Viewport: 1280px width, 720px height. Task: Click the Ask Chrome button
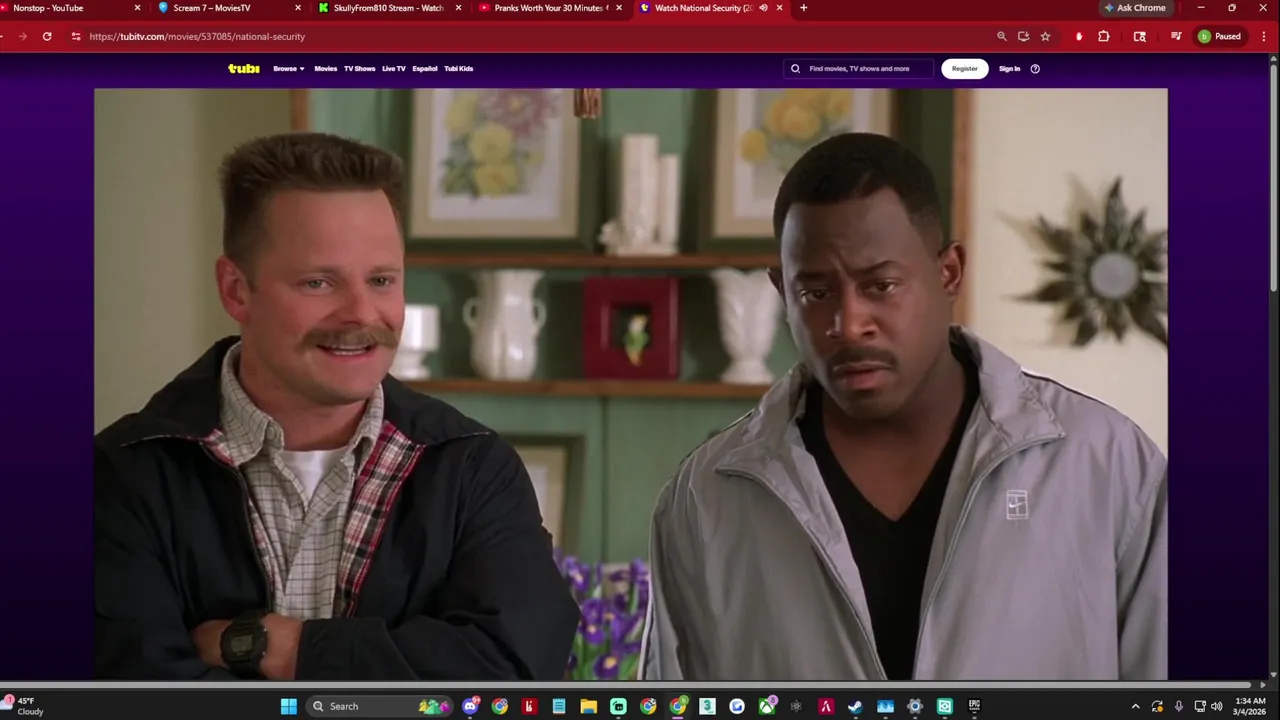pyautogui.click(x=1135, y=8)
